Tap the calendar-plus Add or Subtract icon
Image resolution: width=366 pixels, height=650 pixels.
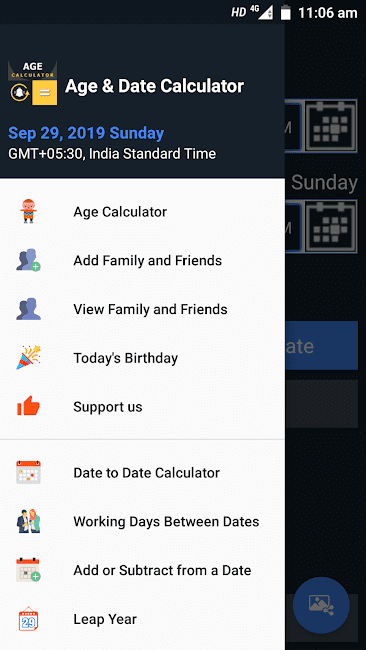(28, 570)
